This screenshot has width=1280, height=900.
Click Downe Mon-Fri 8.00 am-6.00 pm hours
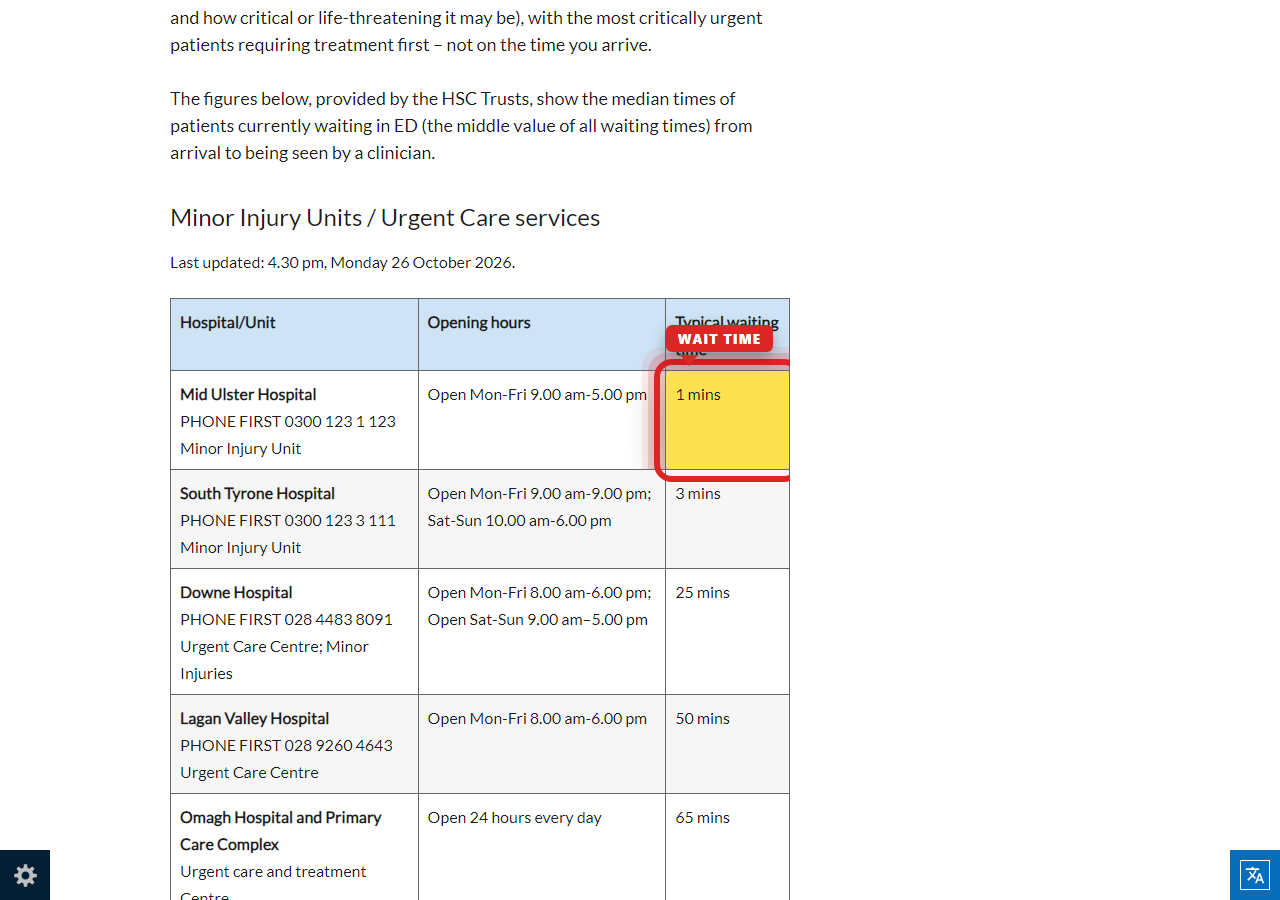tap(540, 592)
